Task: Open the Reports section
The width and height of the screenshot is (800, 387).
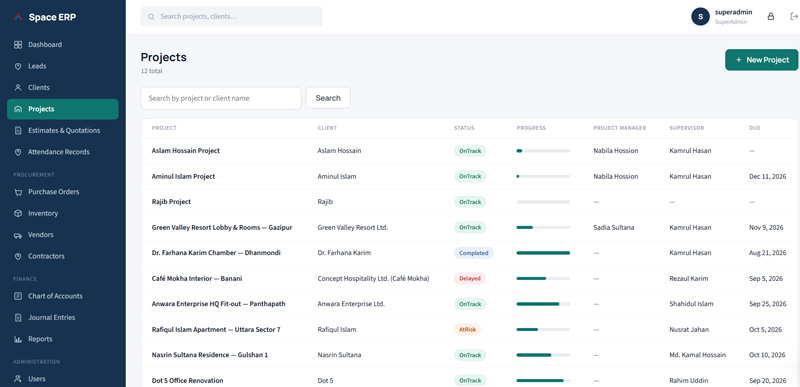Action: coord(63,339)
